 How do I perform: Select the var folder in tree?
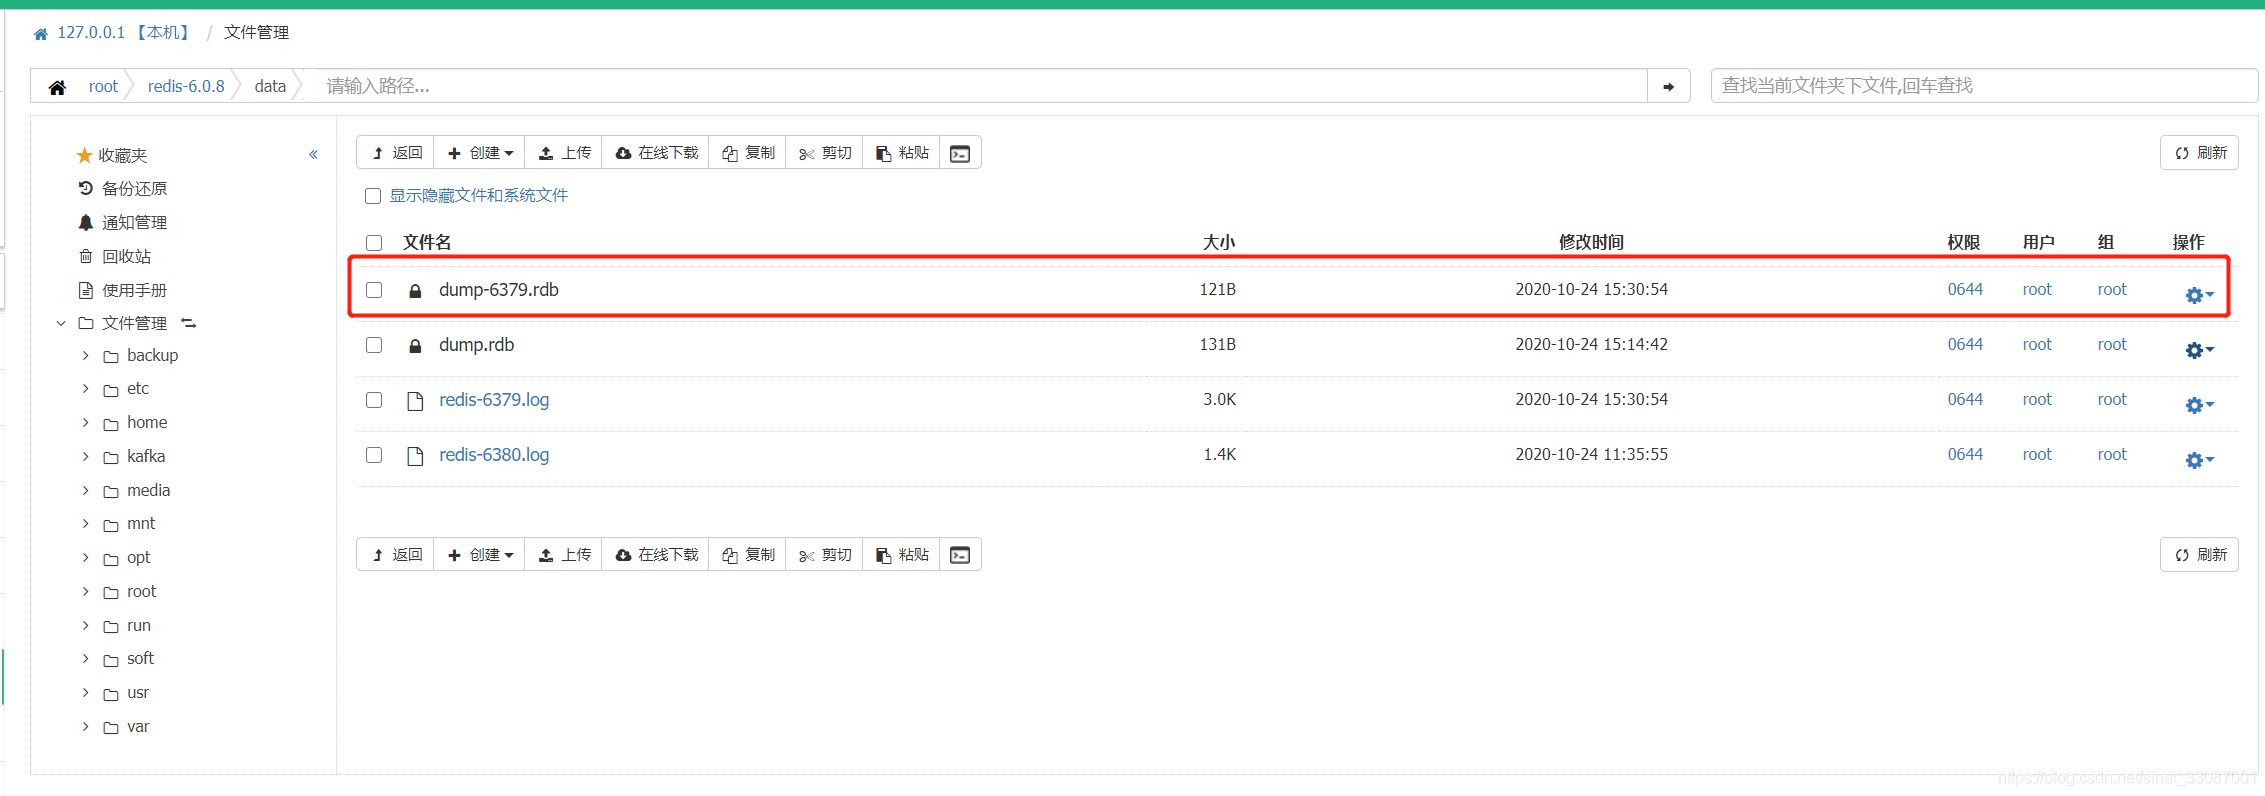(138, 726)
